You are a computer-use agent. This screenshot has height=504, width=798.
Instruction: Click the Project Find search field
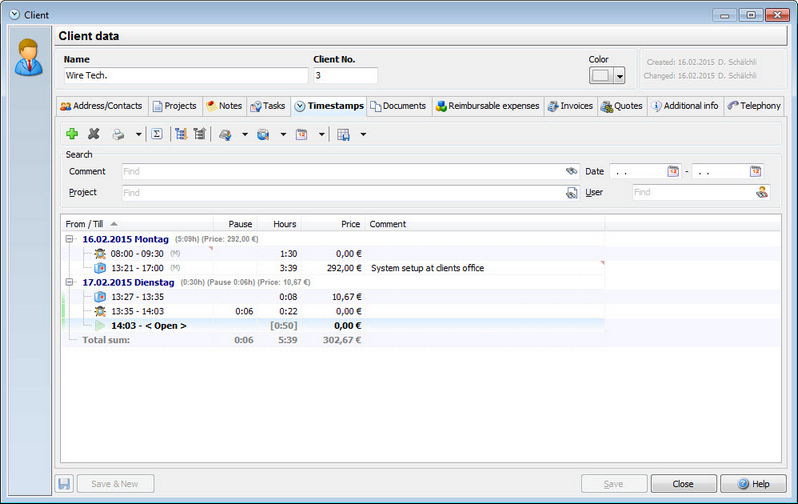(350, 192)
